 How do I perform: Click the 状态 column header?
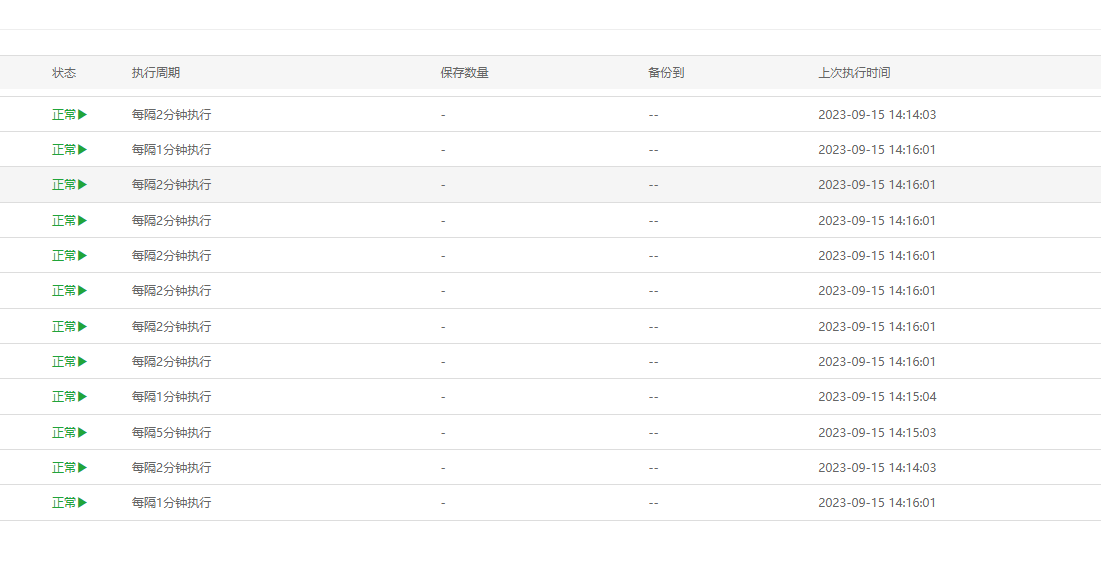point(64,73)
